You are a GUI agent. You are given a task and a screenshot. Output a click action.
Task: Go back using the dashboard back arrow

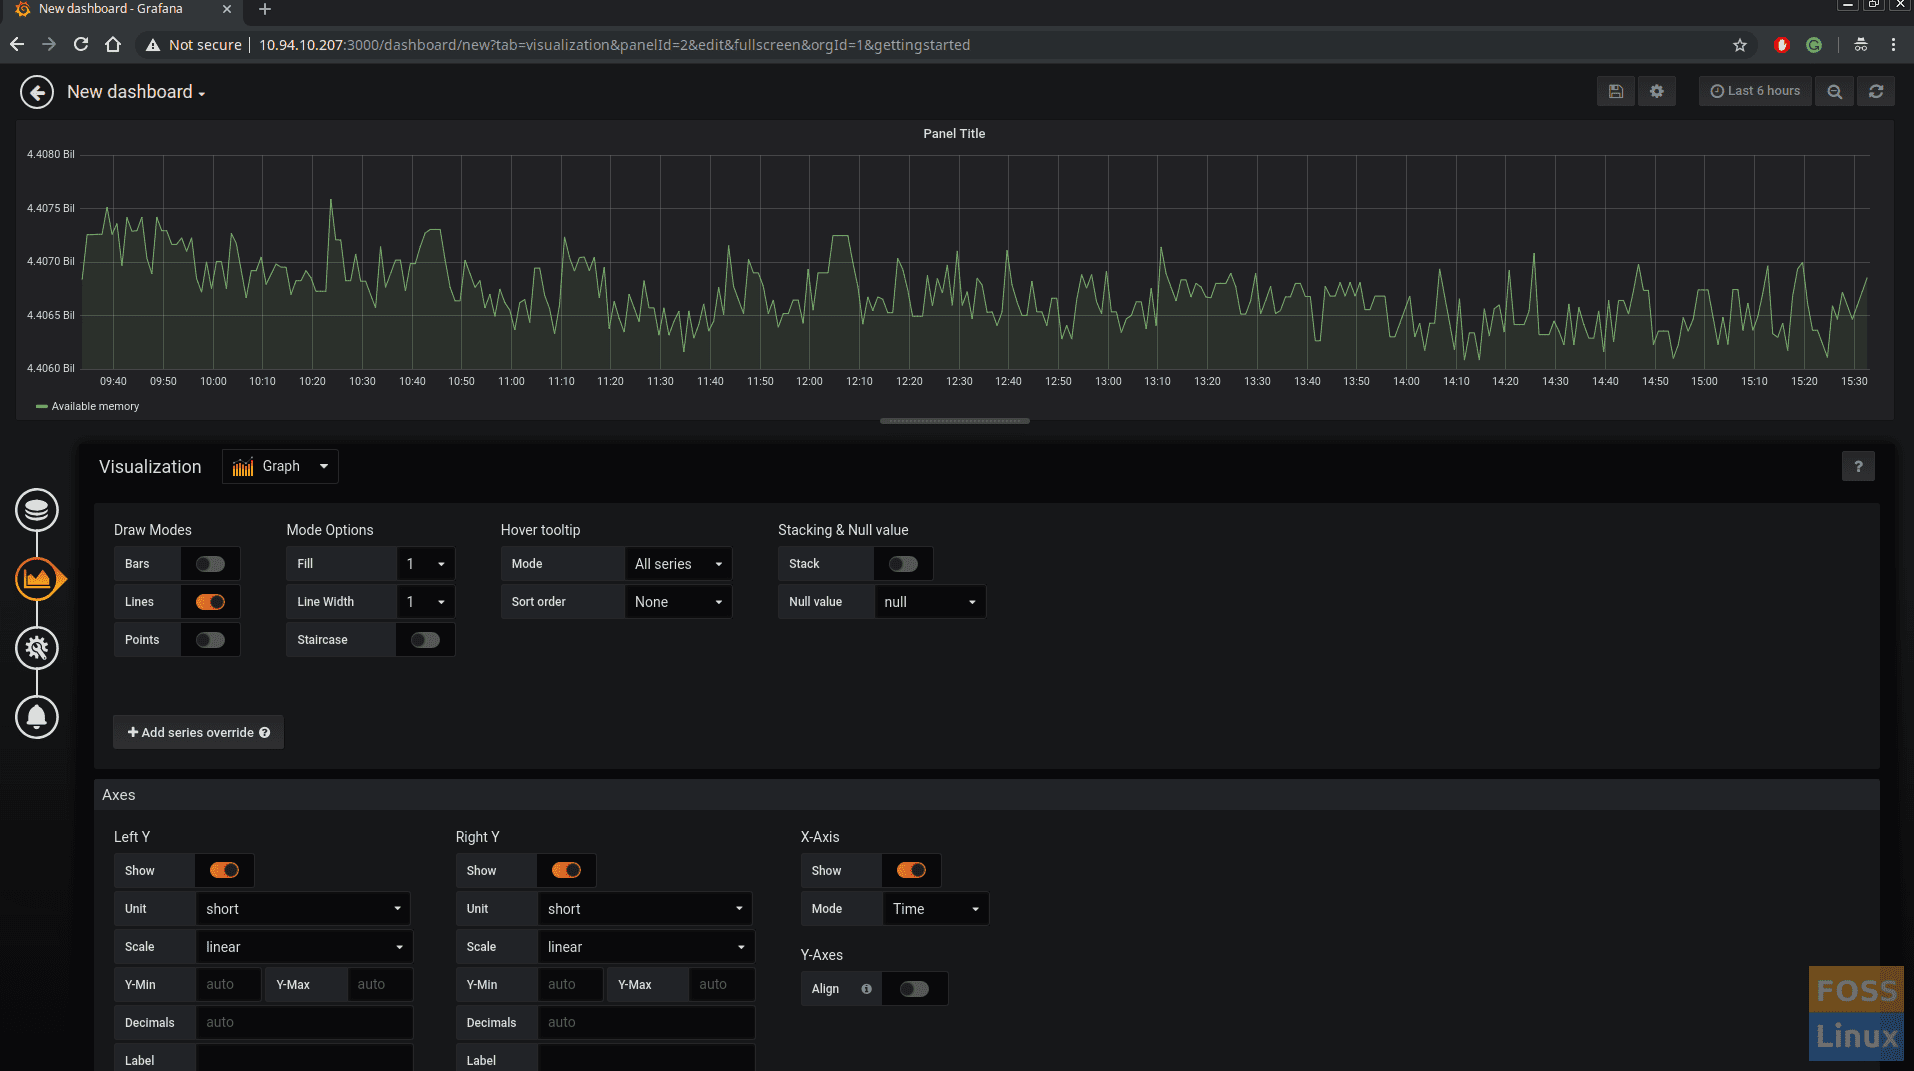point(37,92)
